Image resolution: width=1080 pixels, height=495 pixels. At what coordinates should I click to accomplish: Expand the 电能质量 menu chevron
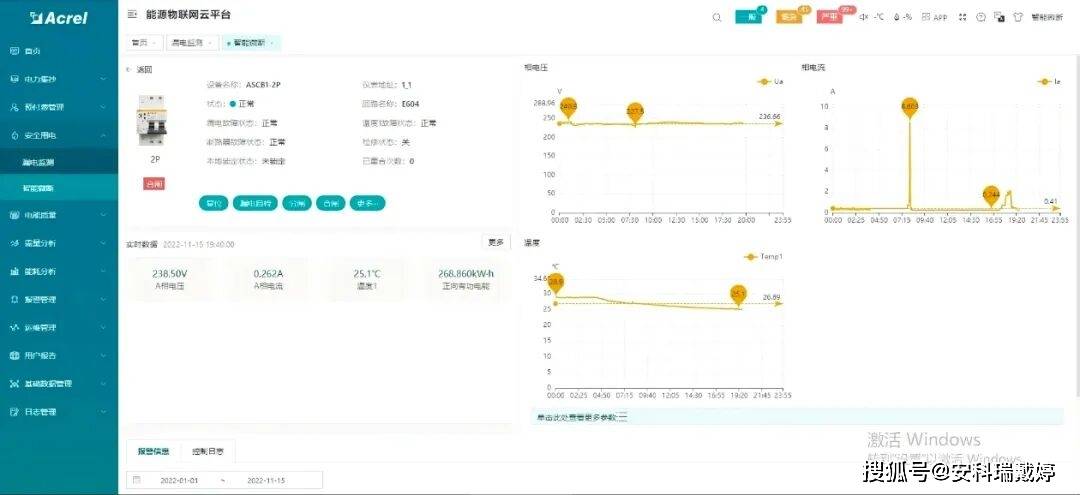pos(103,215)
